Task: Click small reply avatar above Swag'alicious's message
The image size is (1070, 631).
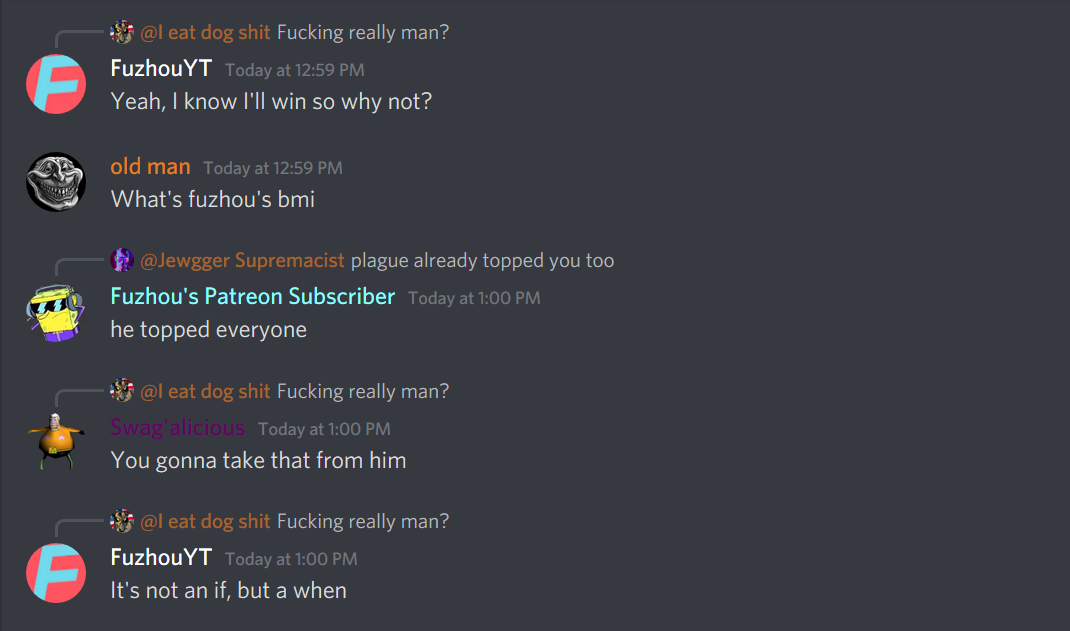Action: pyautogui.click(x=122, y=391)
